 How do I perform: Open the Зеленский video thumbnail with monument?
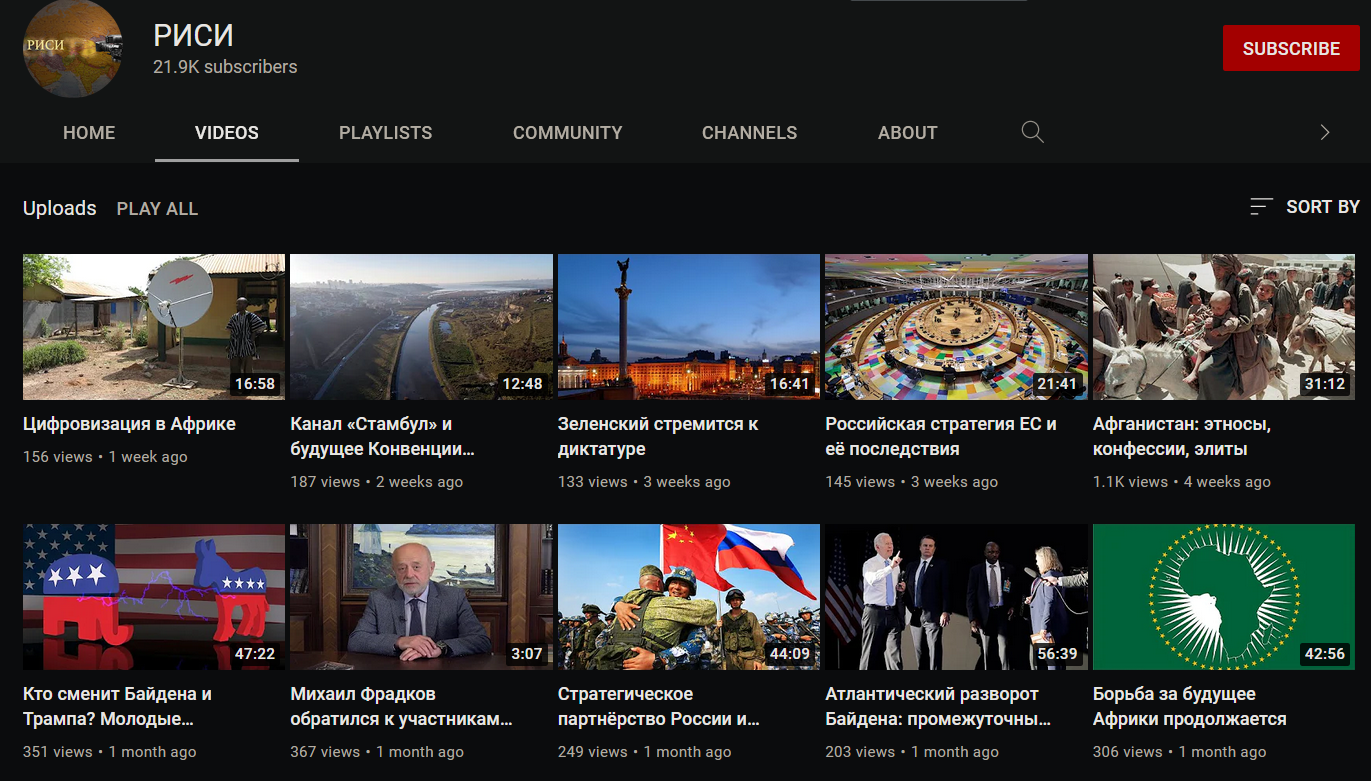tap(689, 327)
